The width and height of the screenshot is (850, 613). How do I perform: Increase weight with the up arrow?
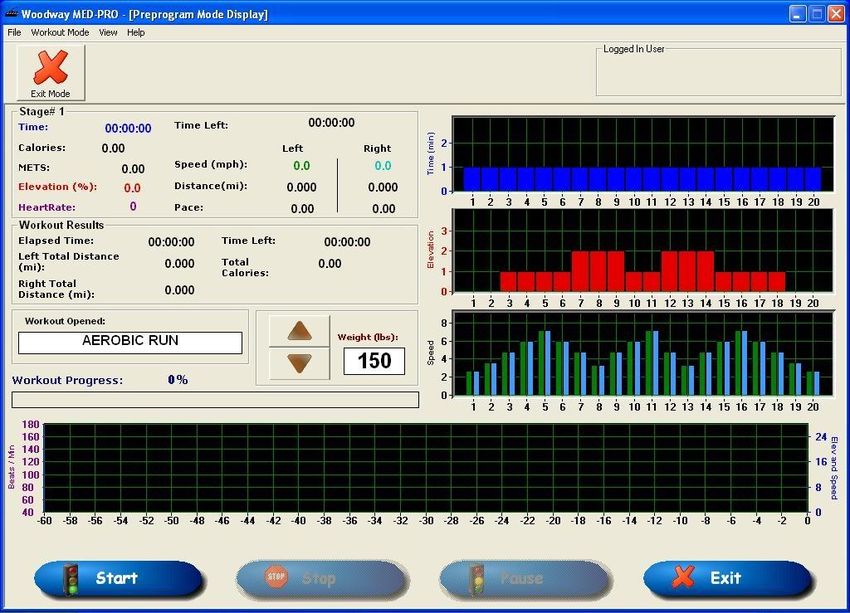pos(299,331)
